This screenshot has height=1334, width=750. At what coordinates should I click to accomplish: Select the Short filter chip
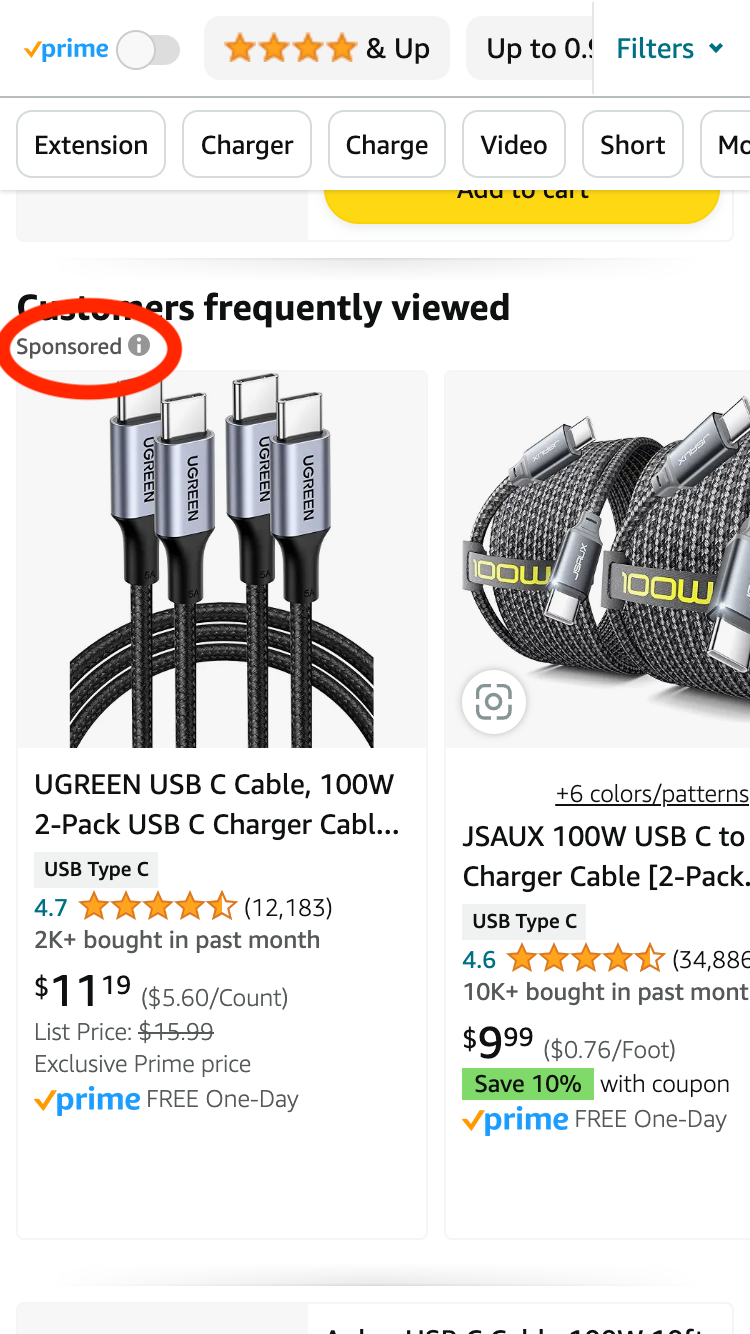pyautogui.click(x=632, y=145)
